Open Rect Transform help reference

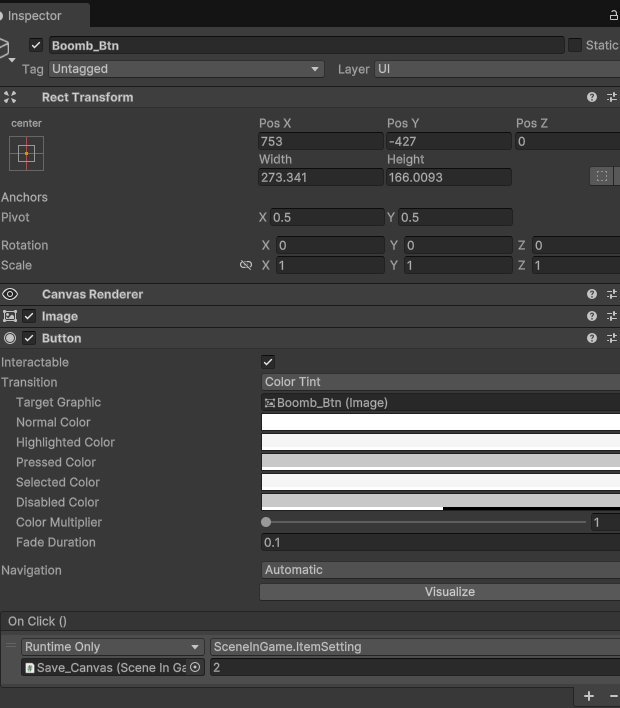point(592,97)
